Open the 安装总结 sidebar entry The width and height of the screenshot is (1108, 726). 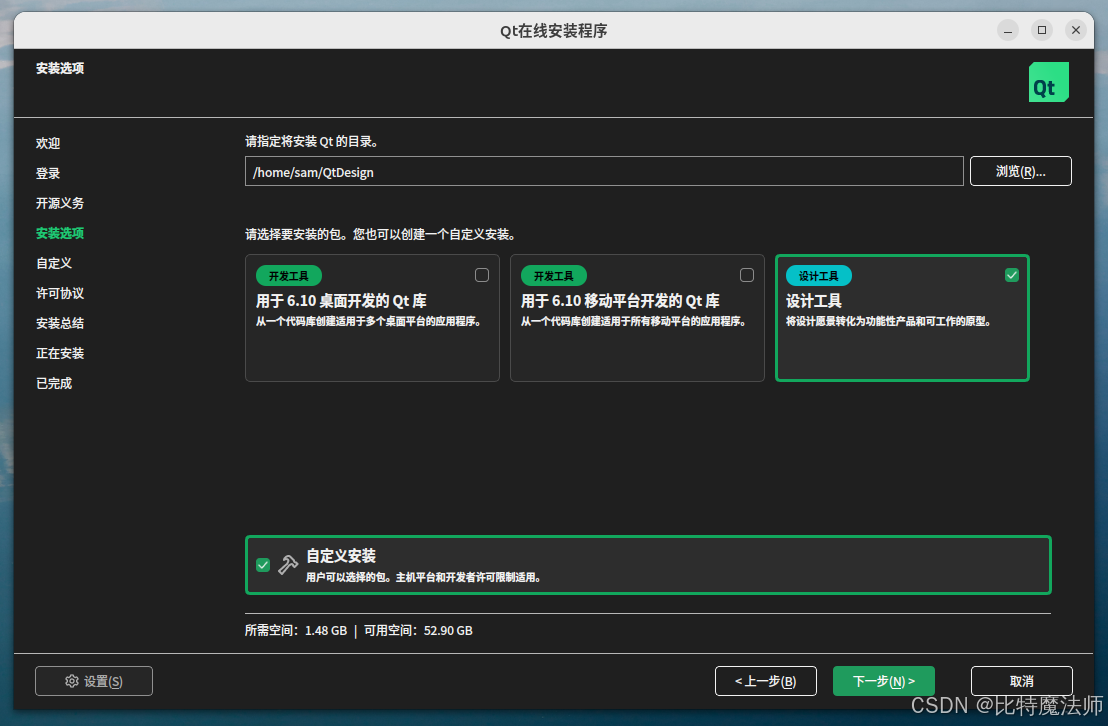coord(59,323)
